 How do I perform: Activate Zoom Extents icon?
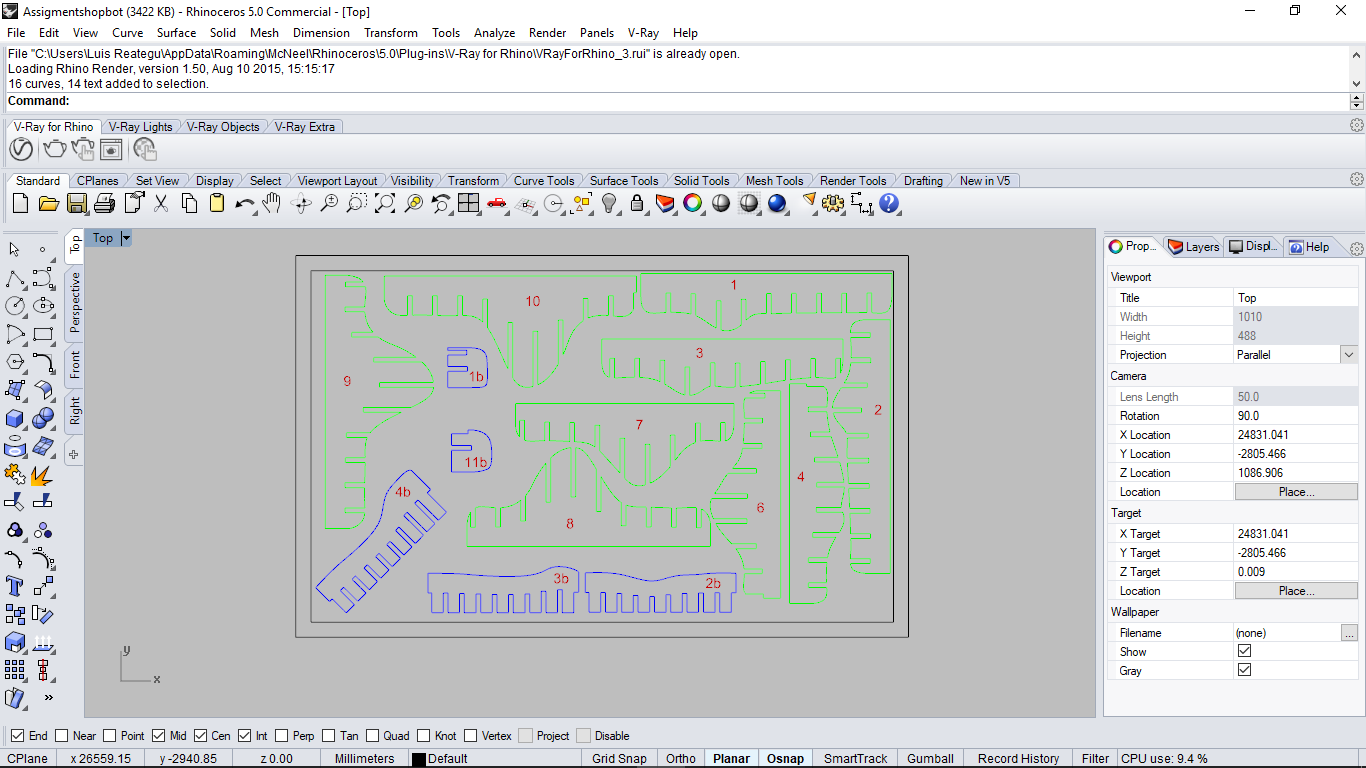385,204
